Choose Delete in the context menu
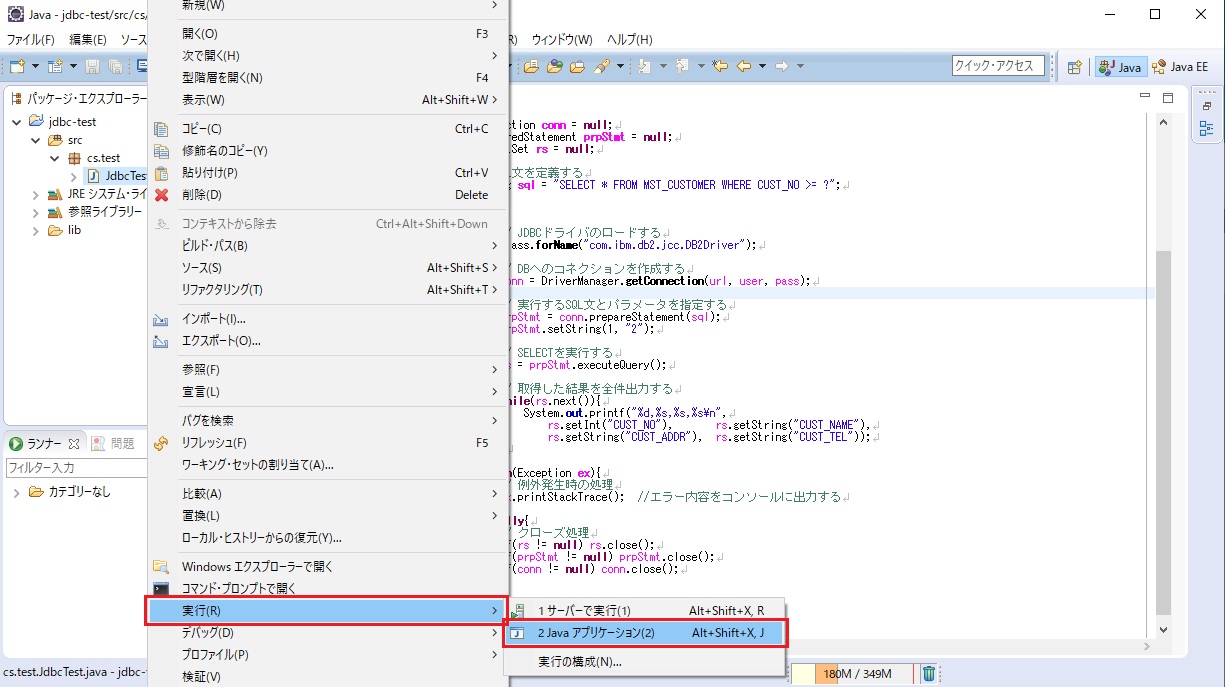The width and height of the screenshot is (1225, 687). coord(329,195)
